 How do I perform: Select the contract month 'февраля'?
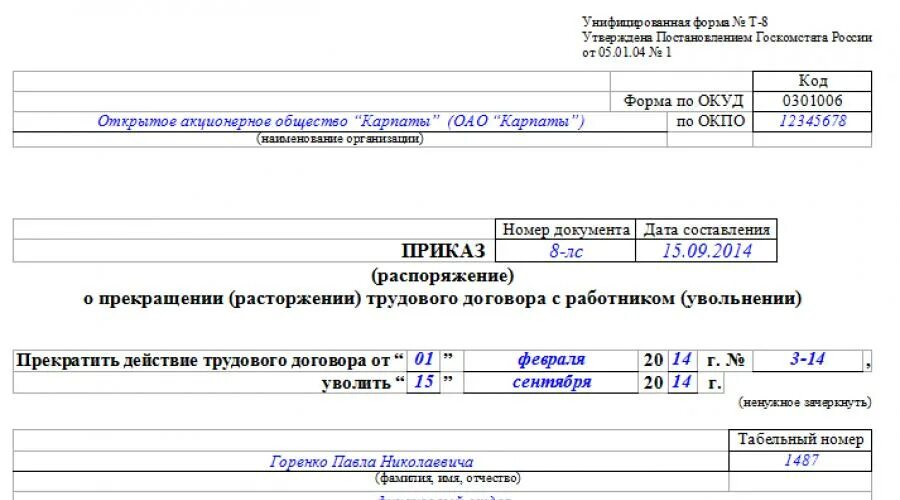(x=551, y=359)
